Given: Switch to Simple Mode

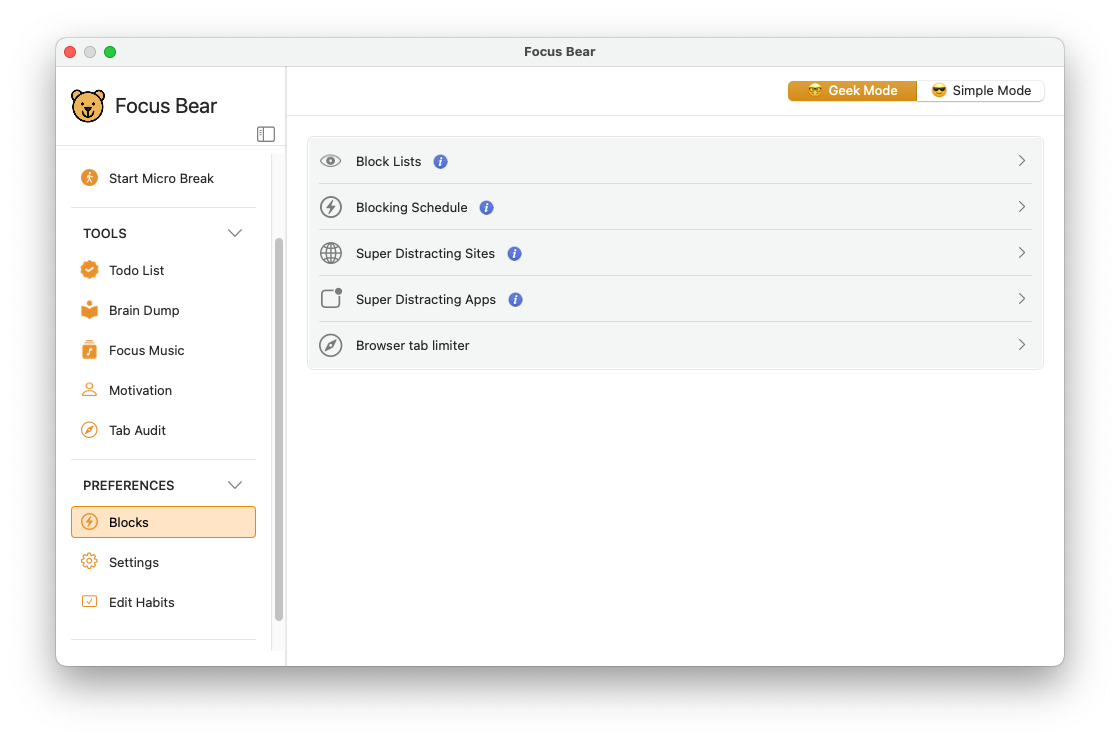Looking at the screenshot, I should [x=981, y=91].
